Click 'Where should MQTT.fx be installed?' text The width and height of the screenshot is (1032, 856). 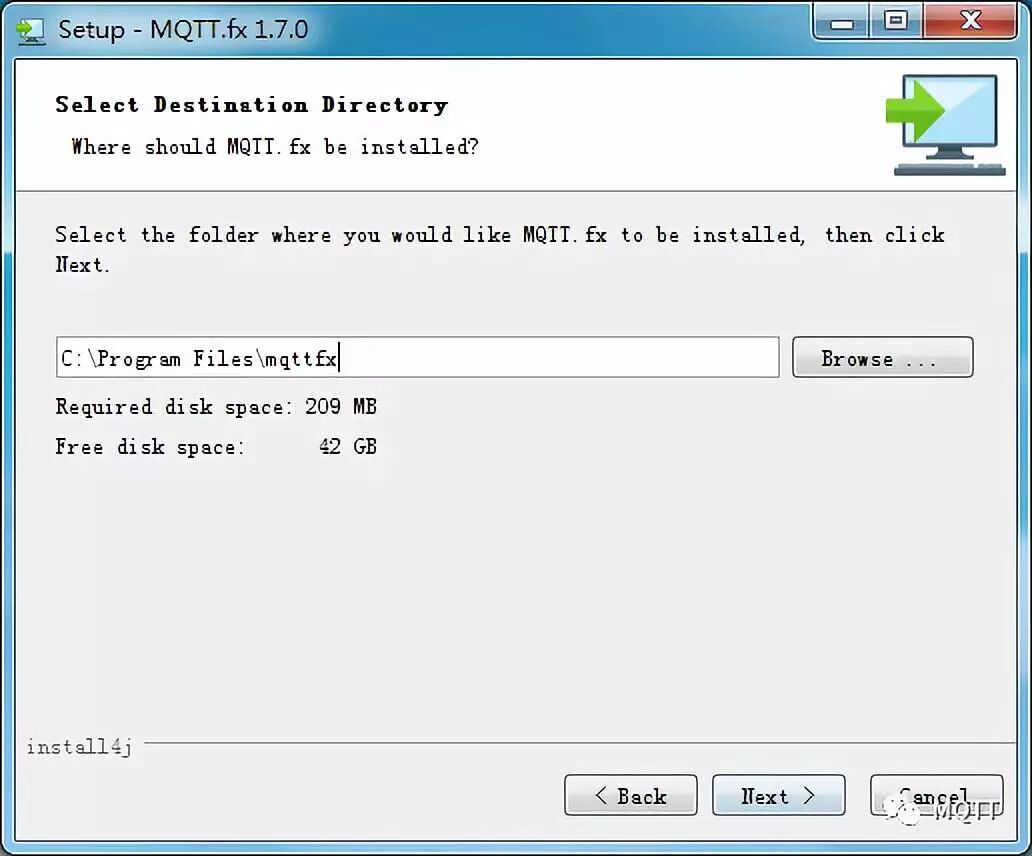(275, 147)
